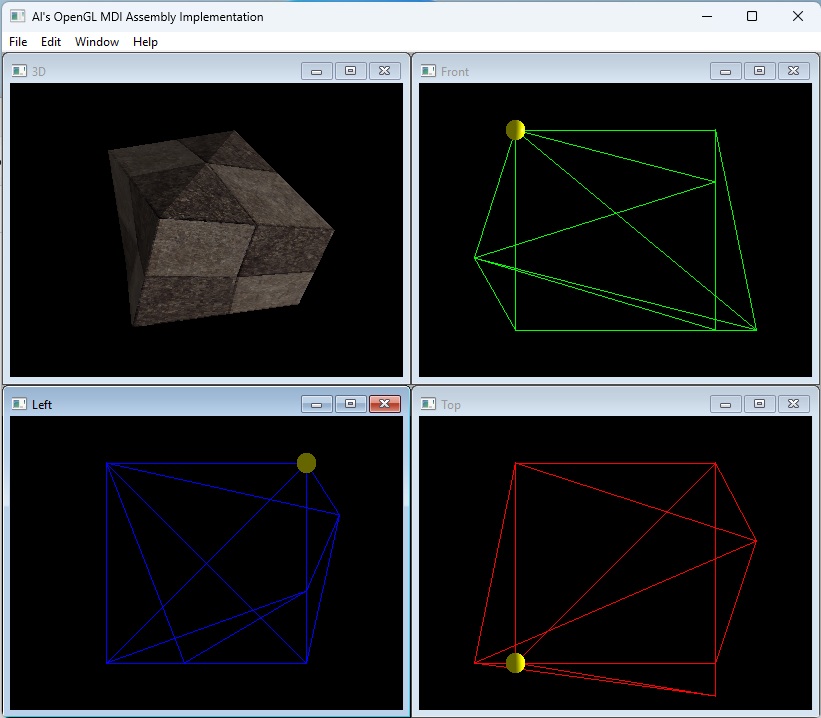This screenshot has height=718, width=821.
Task: Open the Window menu
Action: (97, 42)
